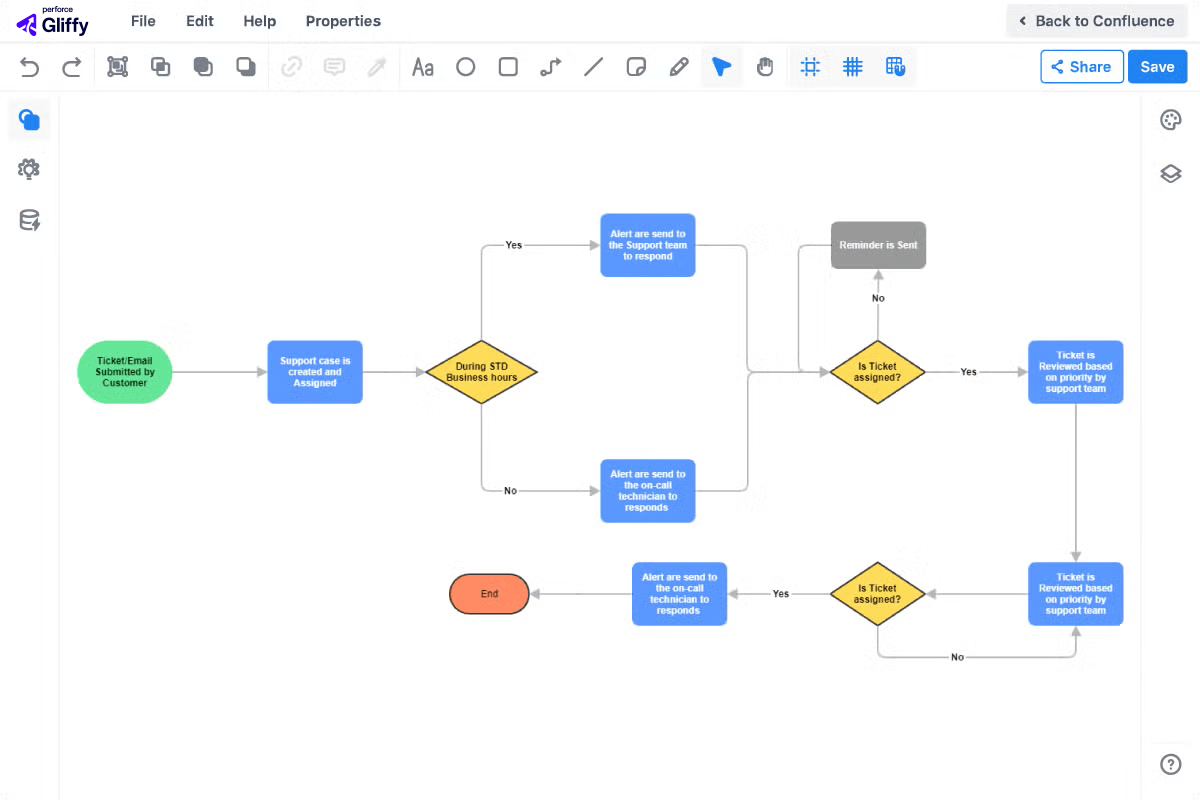
Task: Select the on-call technician box left of End
Action: point(680,594)
